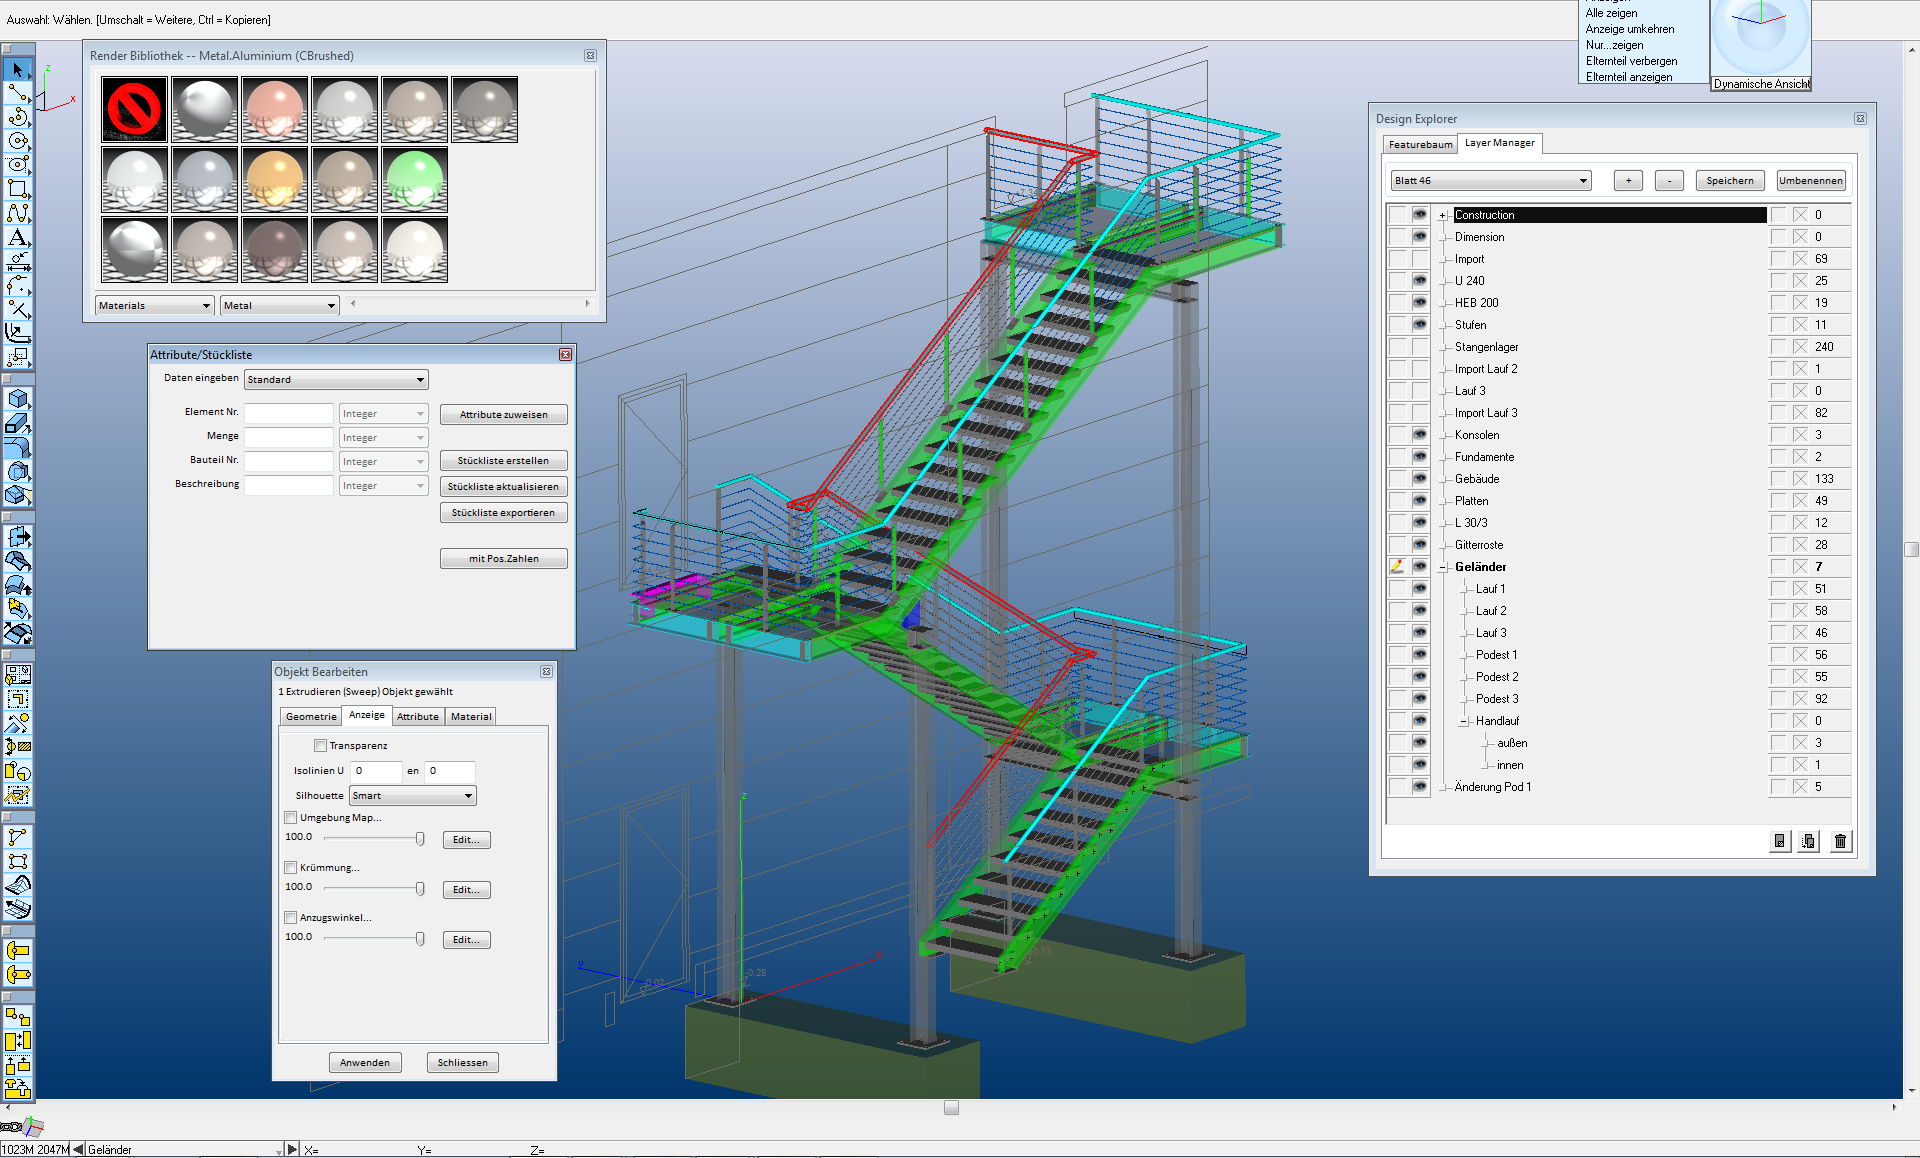This screenshot has width=1920, height=1158.
Task: Select the green glass material sphere
Action: pos(414,180)
